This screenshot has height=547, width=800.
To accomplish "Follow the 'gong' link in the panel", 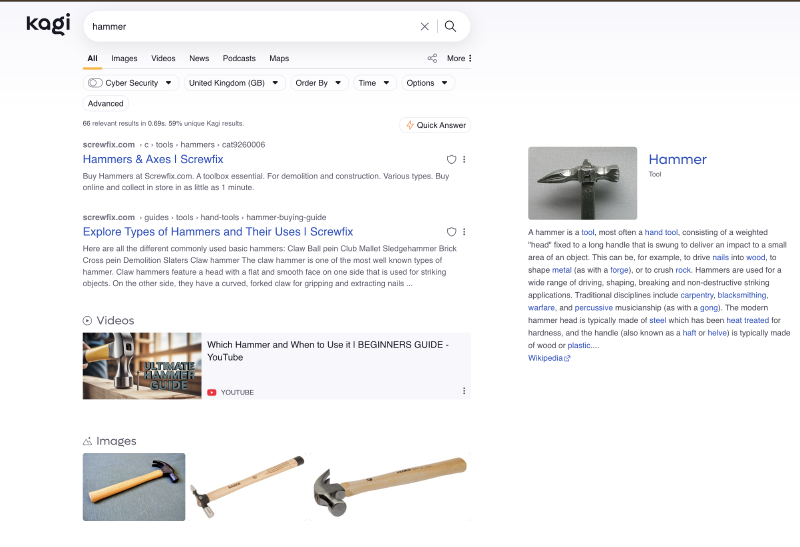I will coord(709,308).
